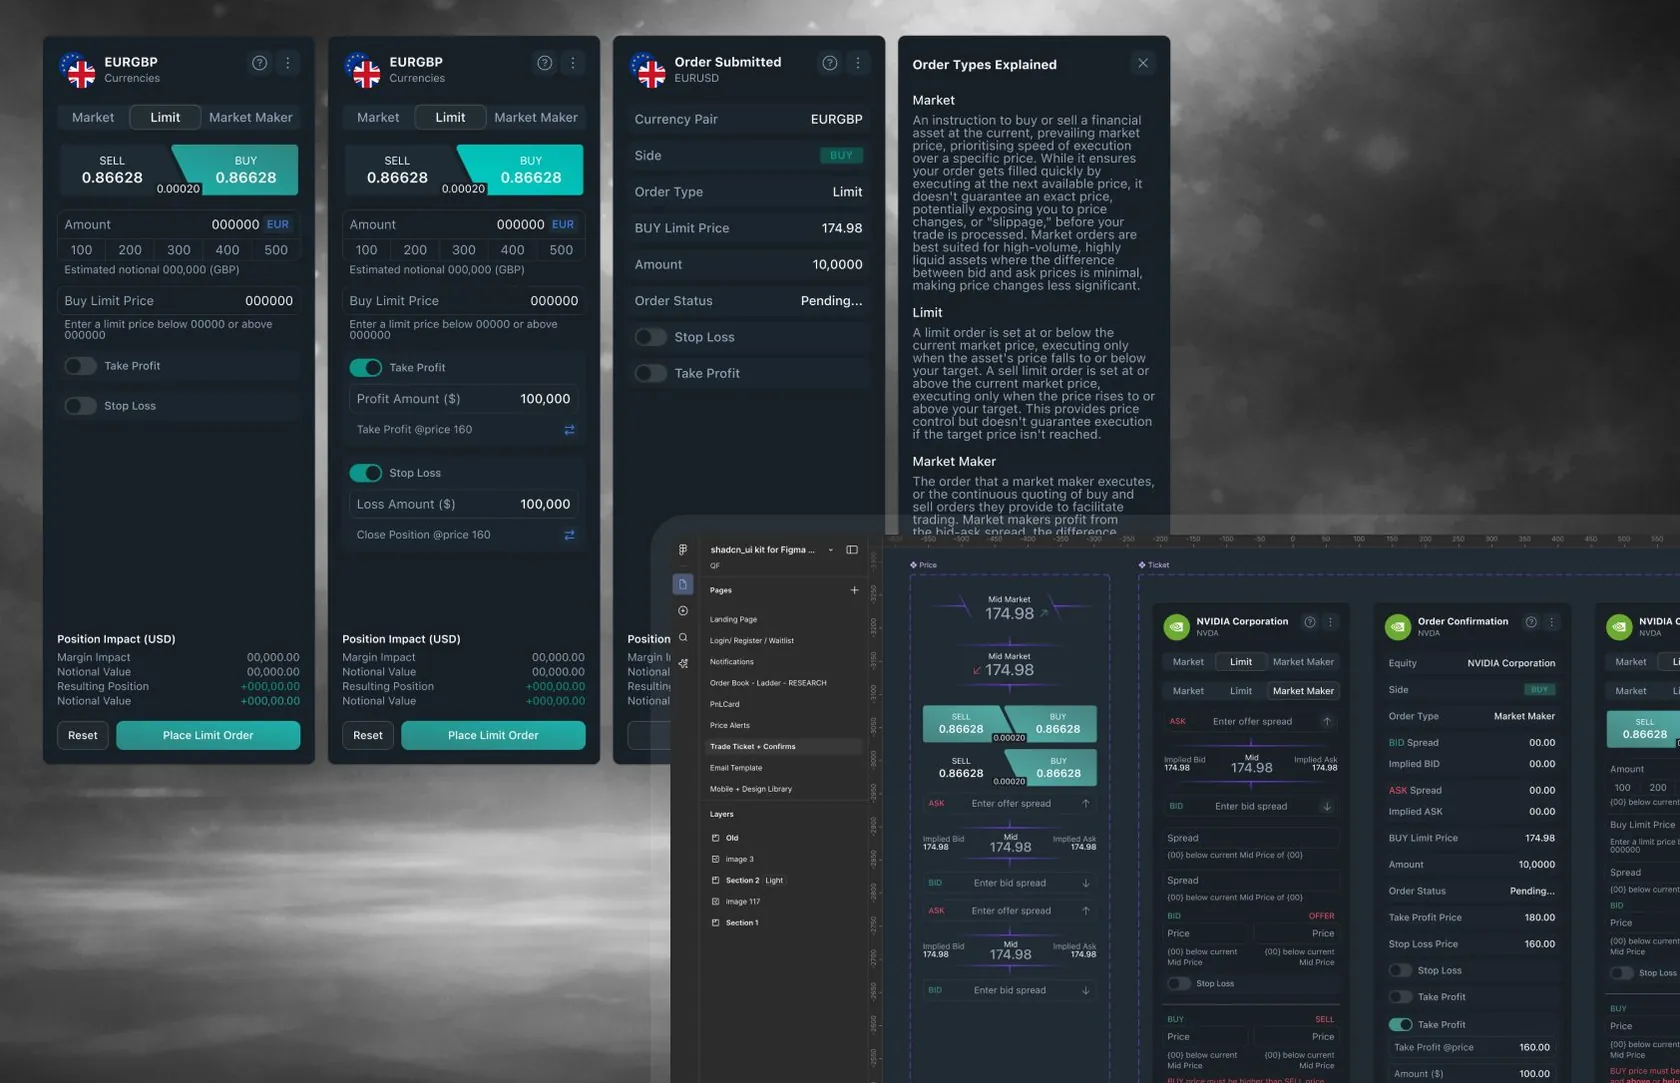Choose the 300 amount preset in the ticket with Profit Amount

[464, 250]
